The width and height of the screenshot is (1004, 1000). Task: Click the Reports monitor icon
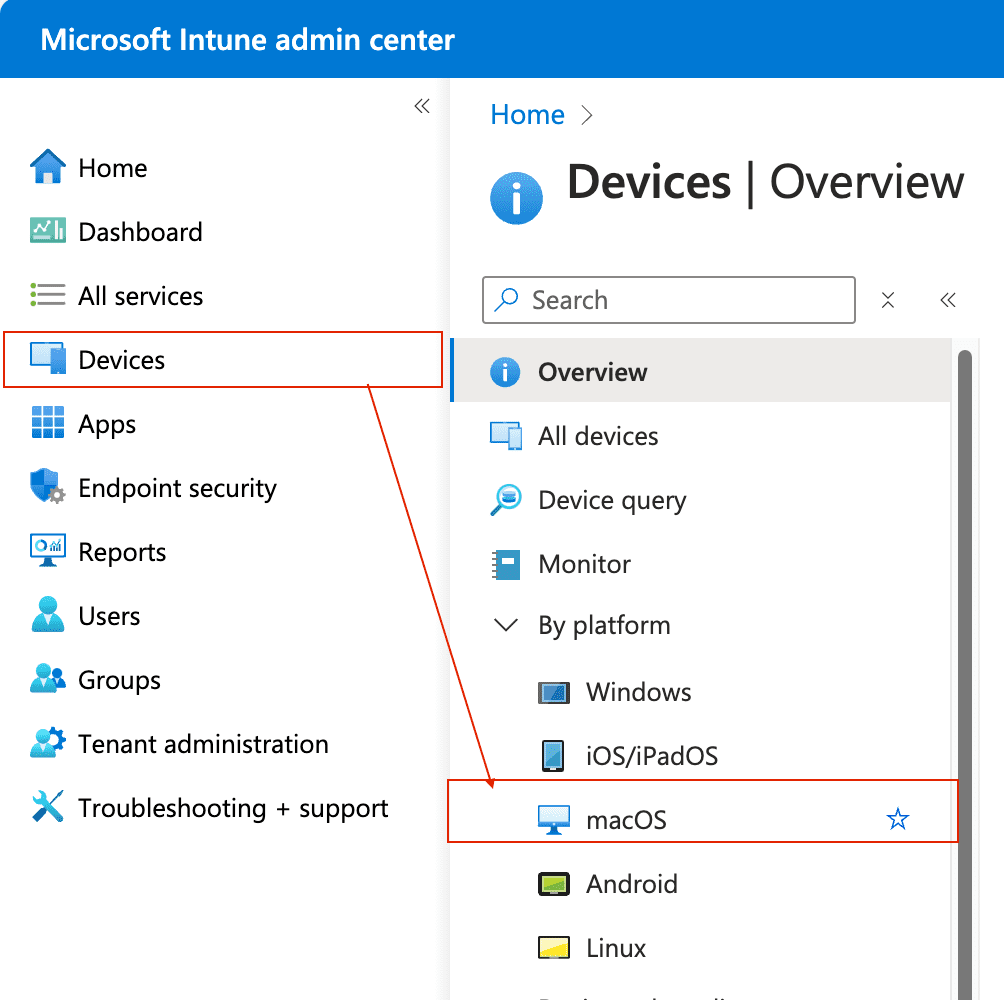click(47, 551)
